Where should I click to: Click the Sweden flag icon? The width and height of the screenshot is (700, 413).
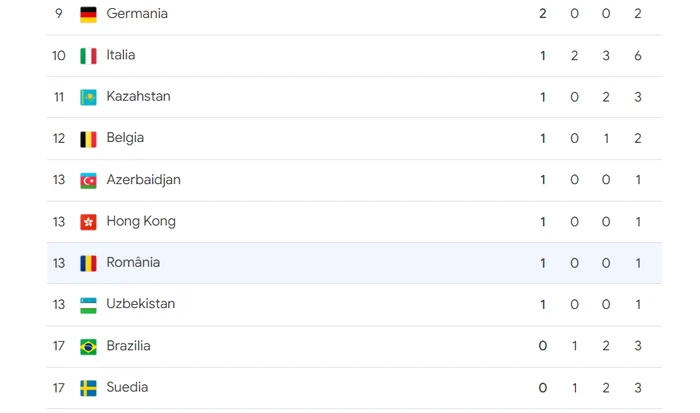pos(88,388)
